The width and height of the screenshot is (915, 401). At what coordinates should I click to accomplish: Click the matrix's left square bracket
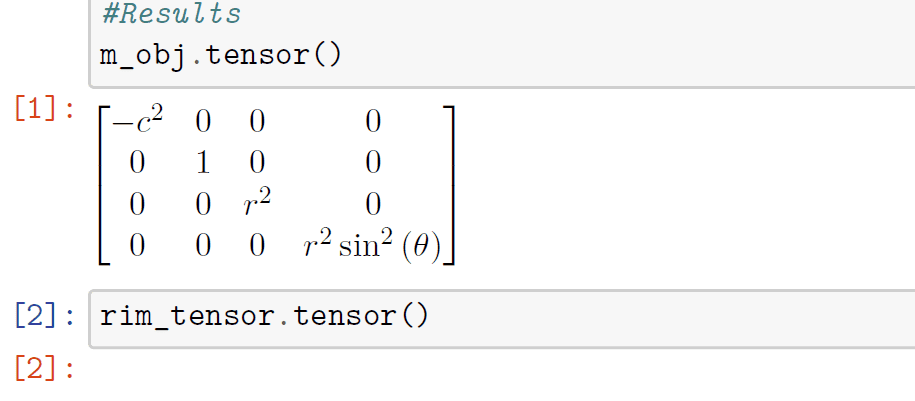pos(104,186)
